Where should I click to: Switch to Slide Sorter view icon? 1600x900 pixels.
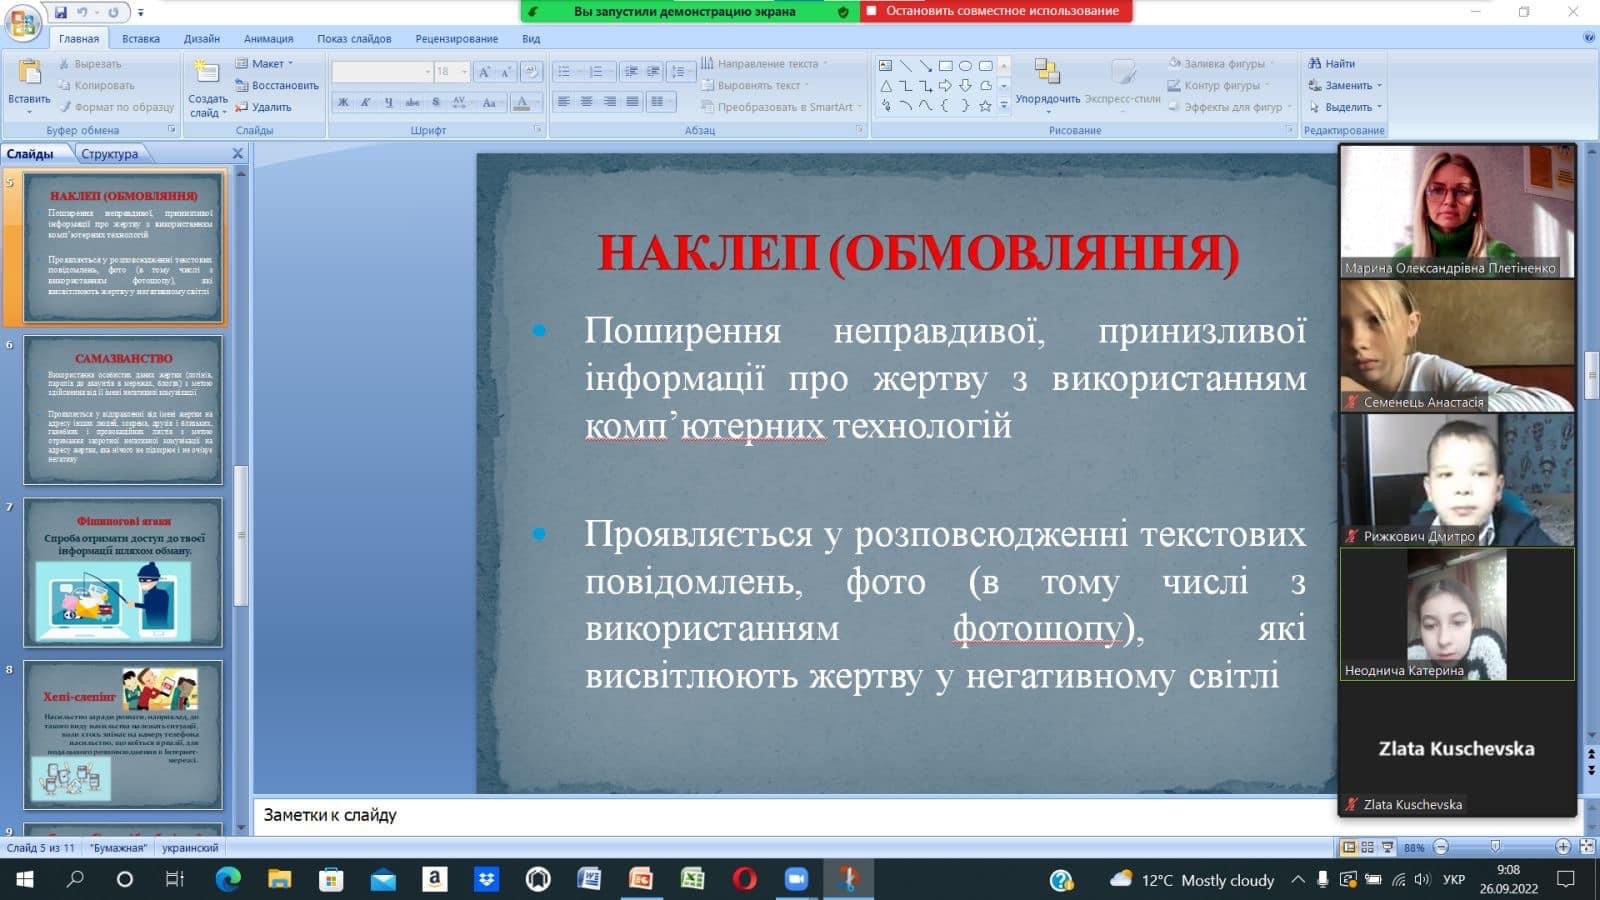pos(1367,847)
